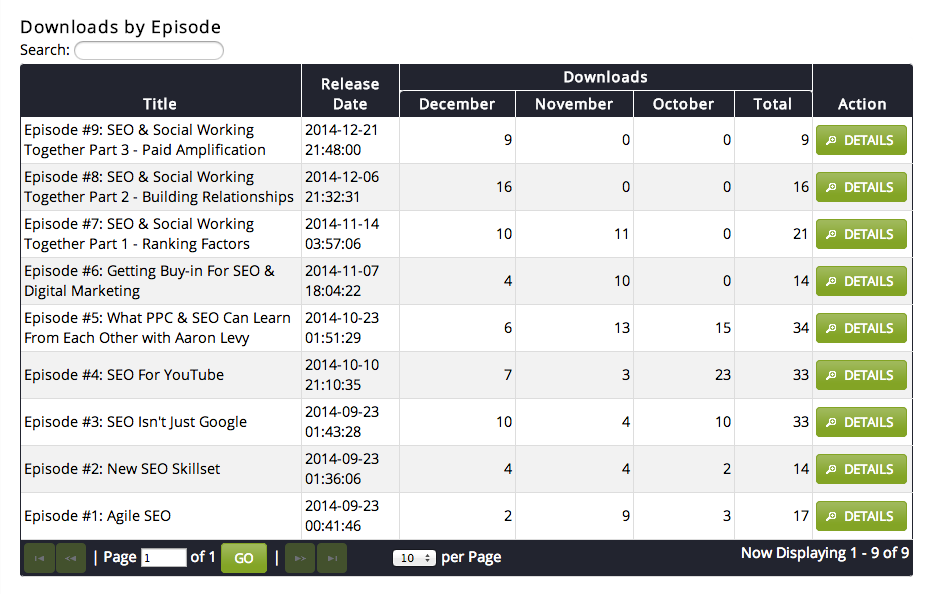
Task: Show details for Episode #6
Action: 861,282
